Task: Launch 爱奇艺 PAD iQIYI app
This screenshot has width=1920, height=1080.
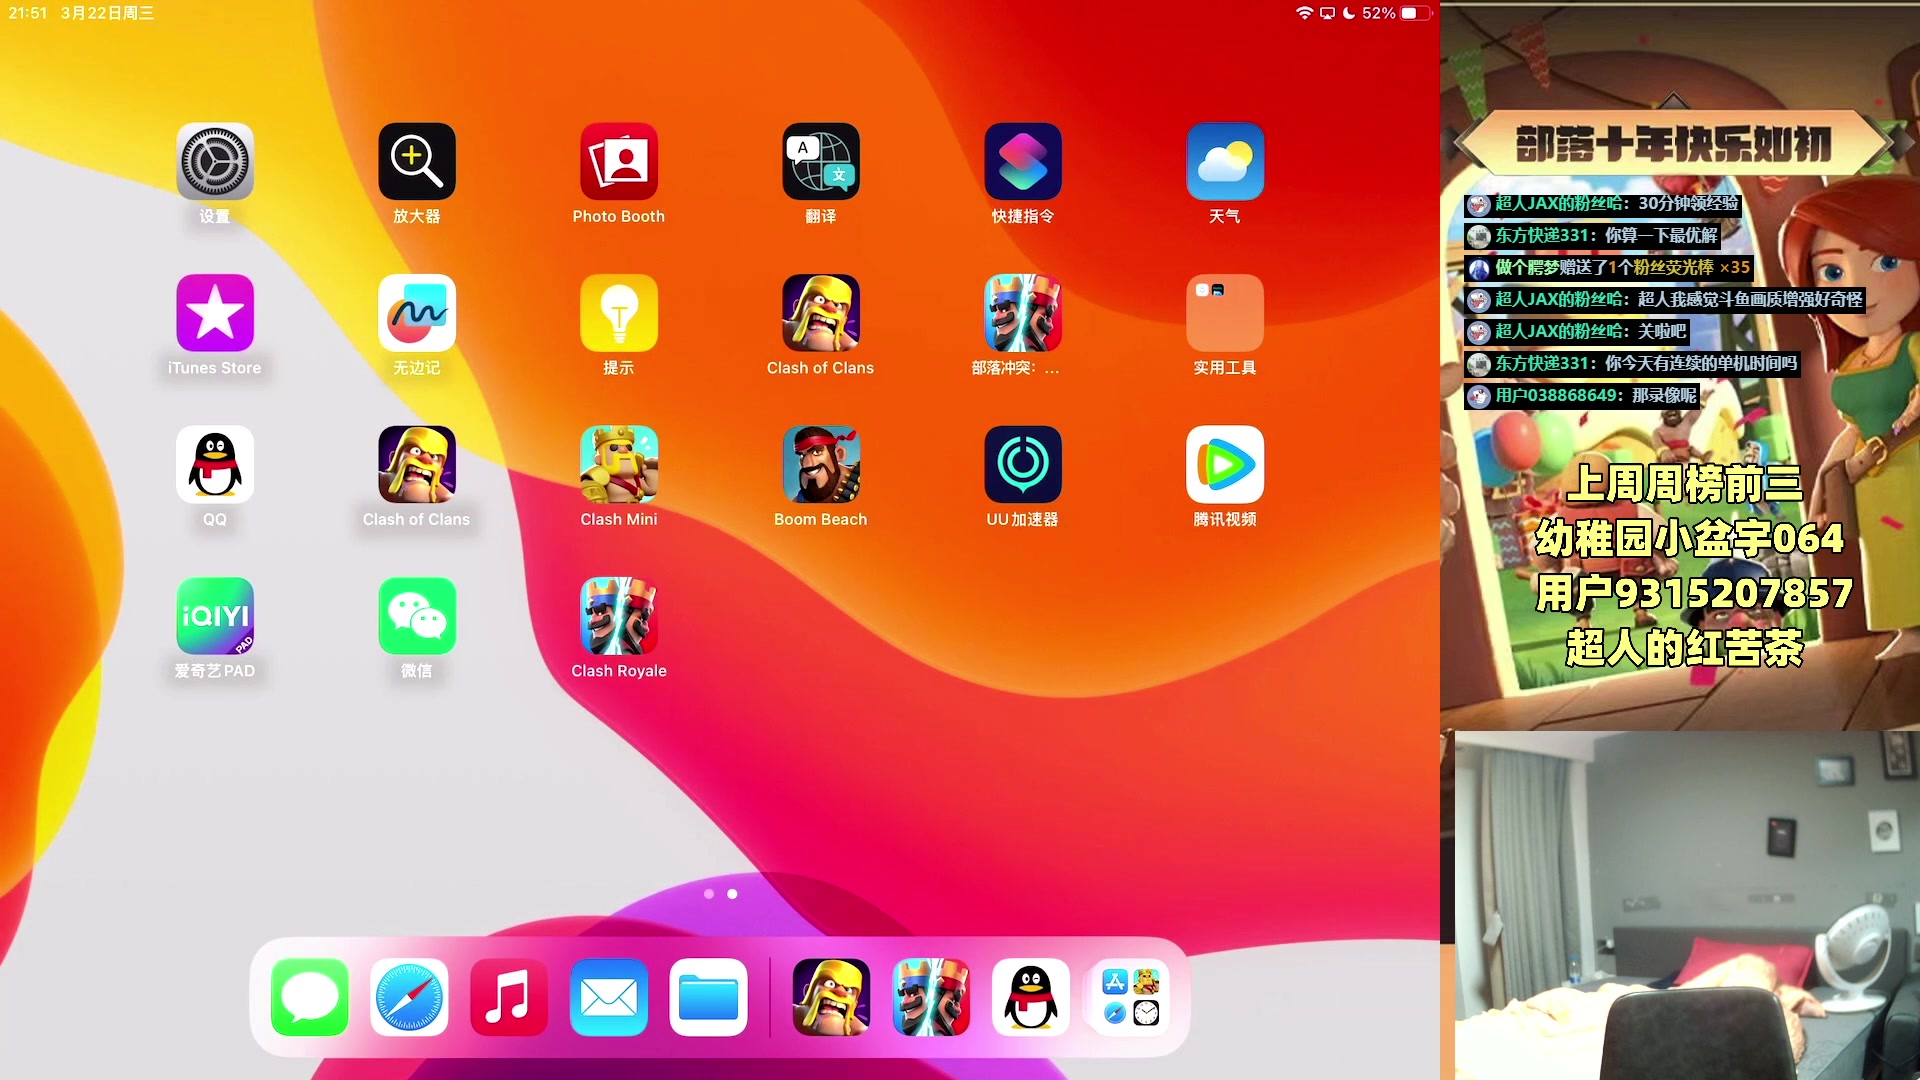Action: pos(215,616)
